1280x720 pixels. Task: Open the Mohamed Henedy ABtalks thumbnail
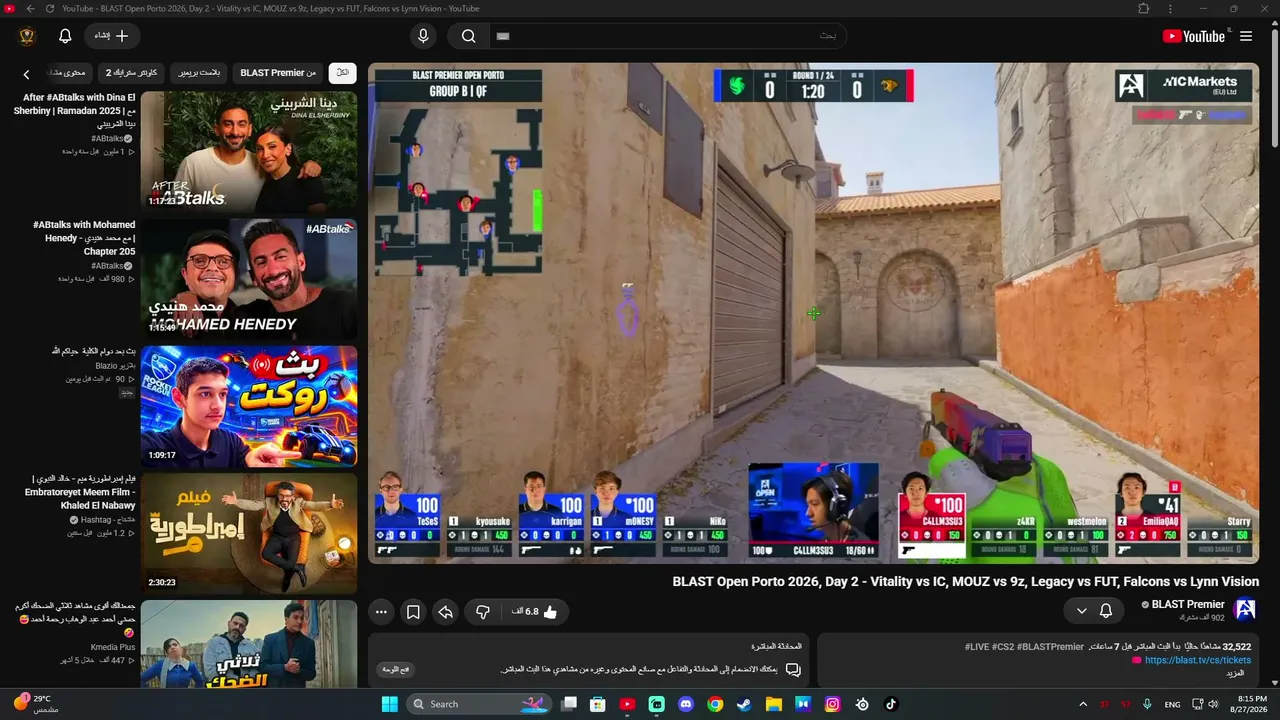pyautogui.click(x=249, y=279)
